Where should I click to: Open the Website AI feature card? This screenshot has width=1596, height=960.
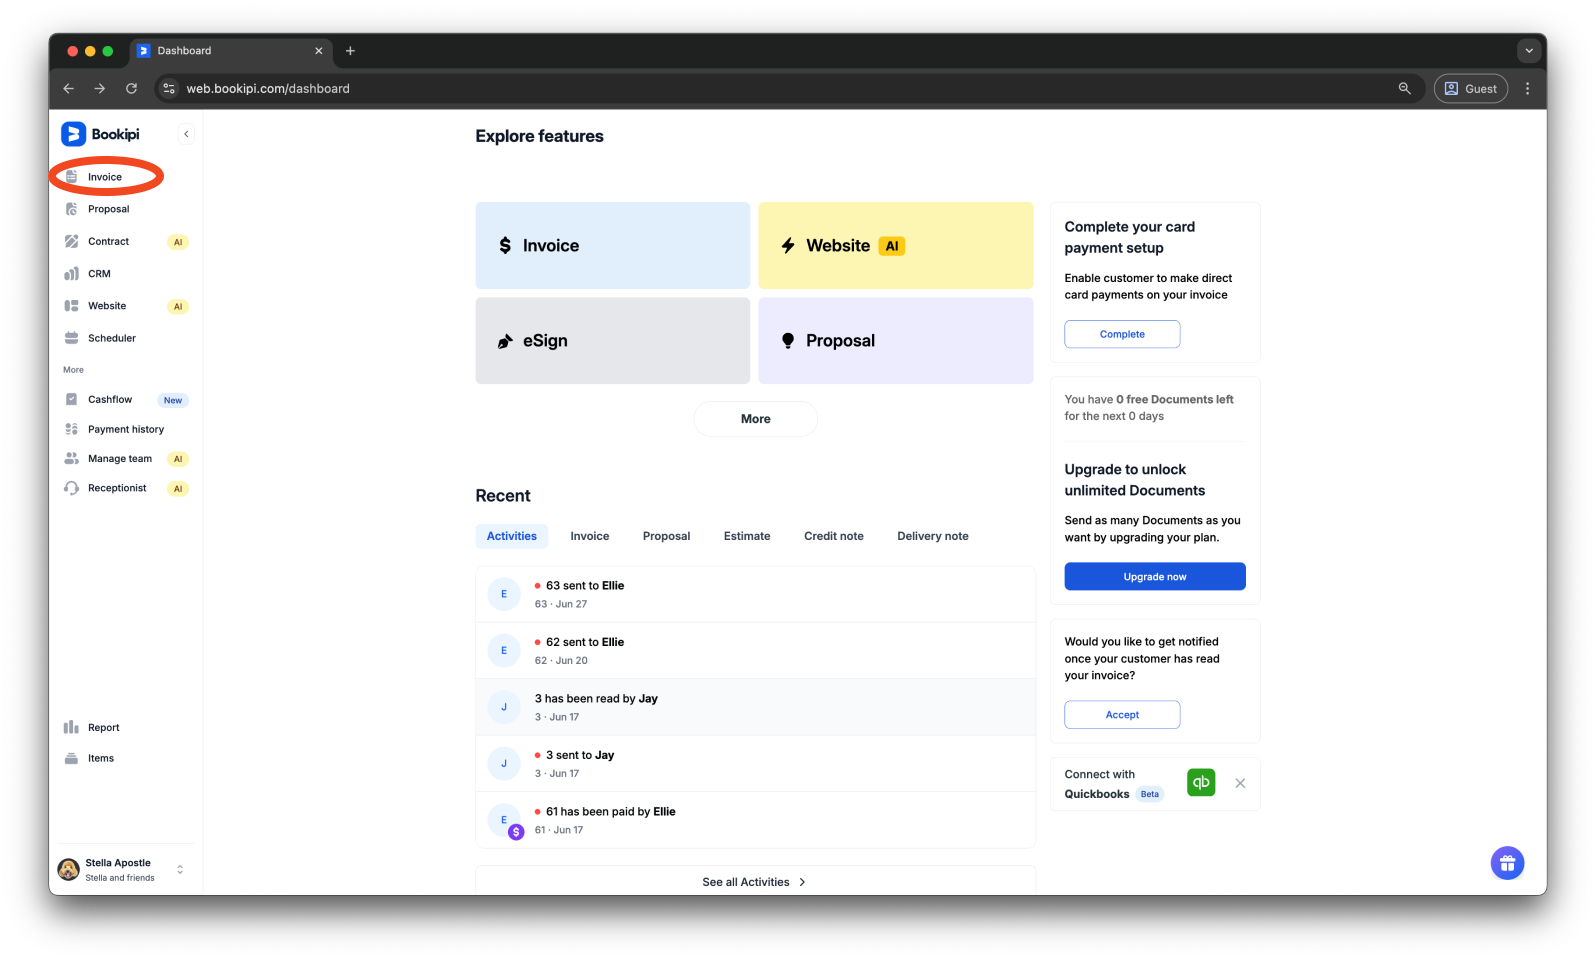tap(895, 245)
